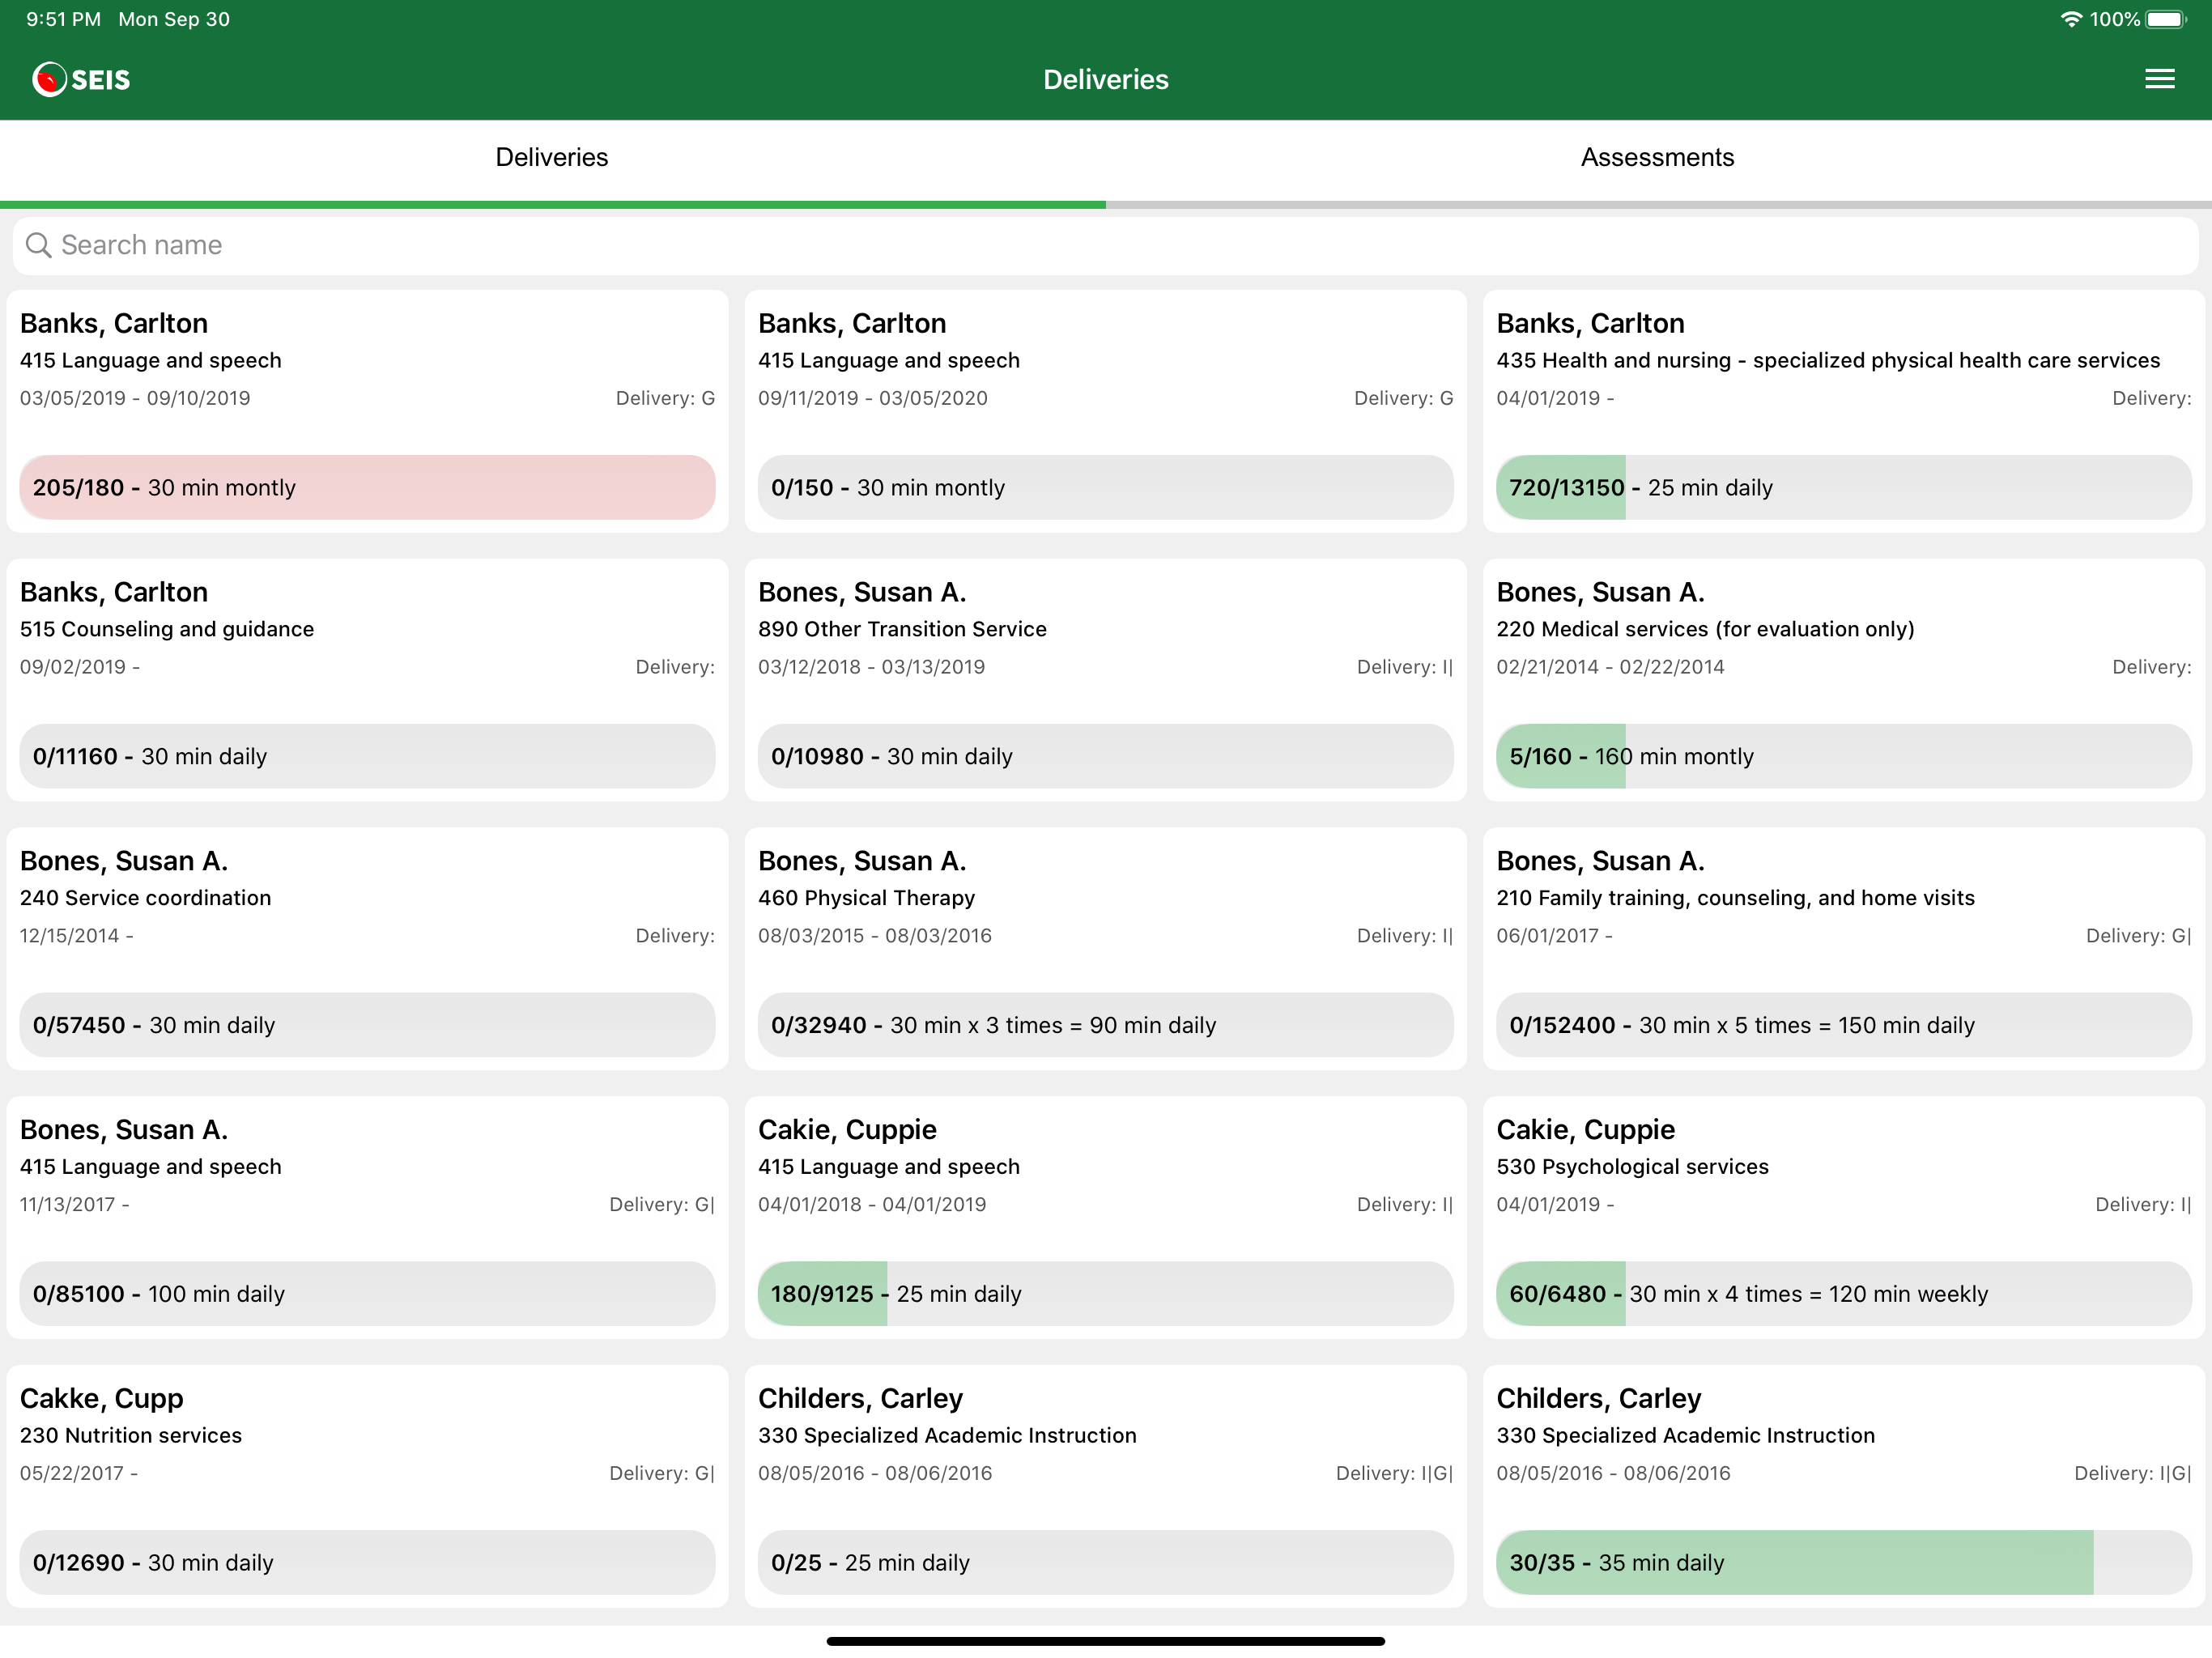The image size is (2212, 1658).
Task: Open Banks, Carlton 03/05/2019 Language and speech card
Action: click(367, 411)
